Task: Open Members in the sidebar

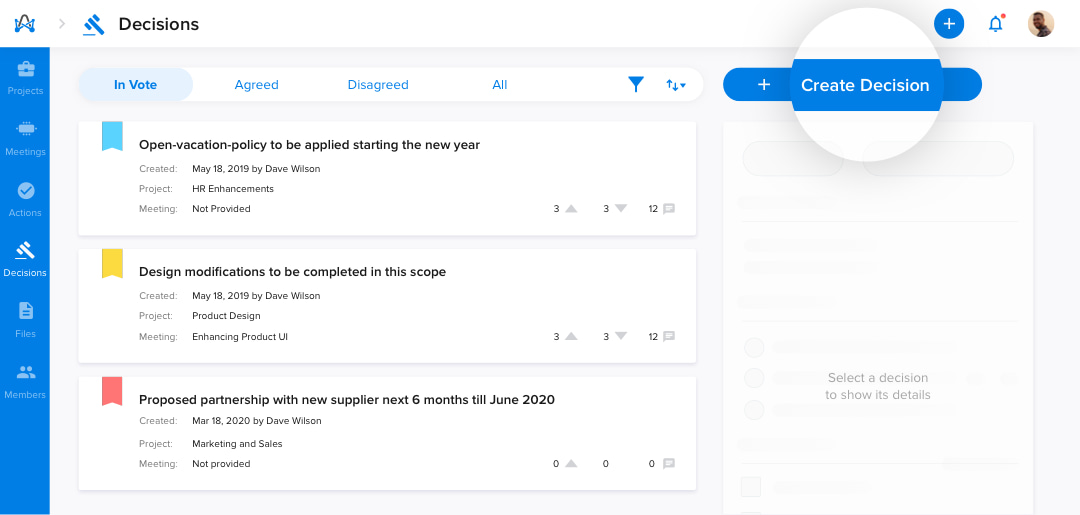Action: coord(25,381)
